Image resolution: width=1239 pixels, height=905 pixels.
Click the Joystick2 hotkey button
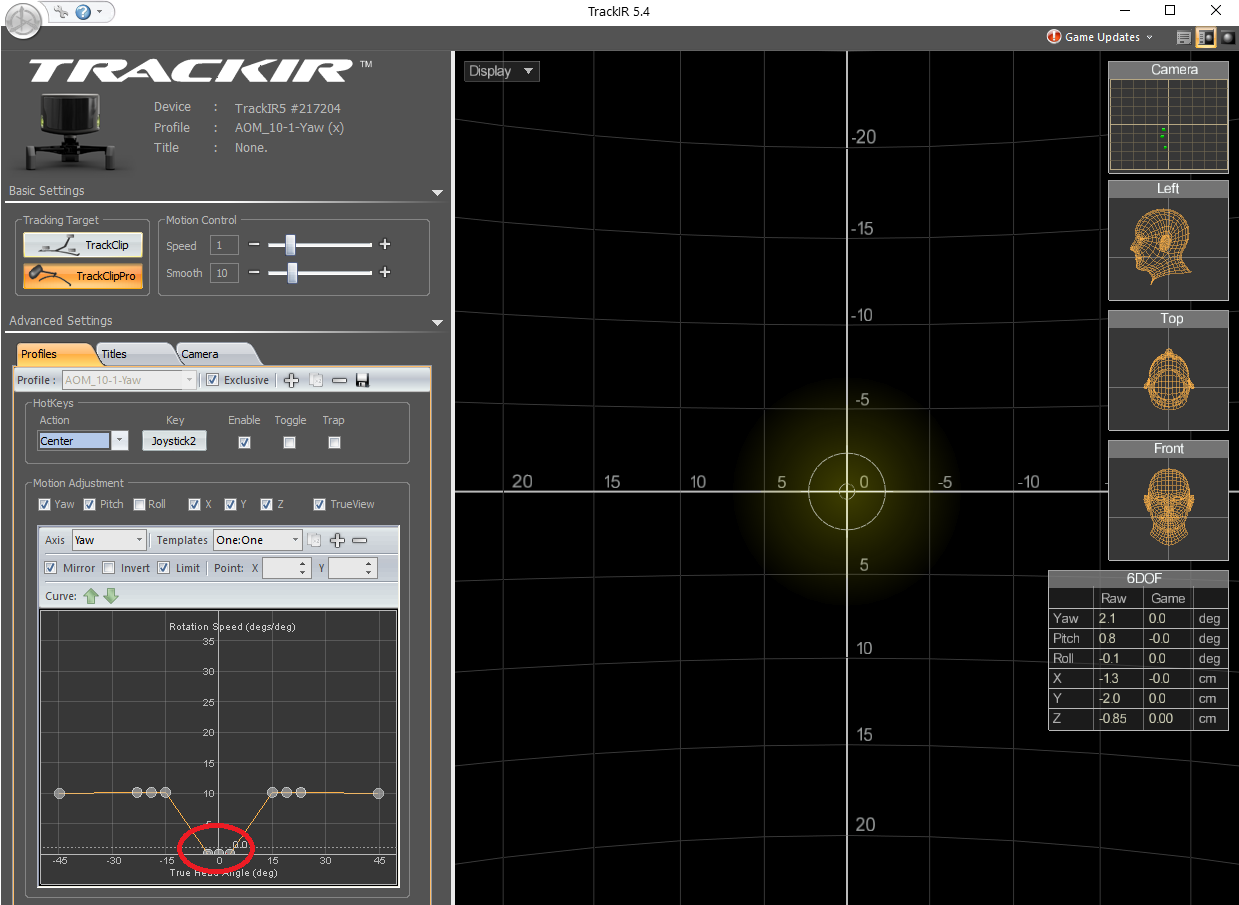click(174, 441)
